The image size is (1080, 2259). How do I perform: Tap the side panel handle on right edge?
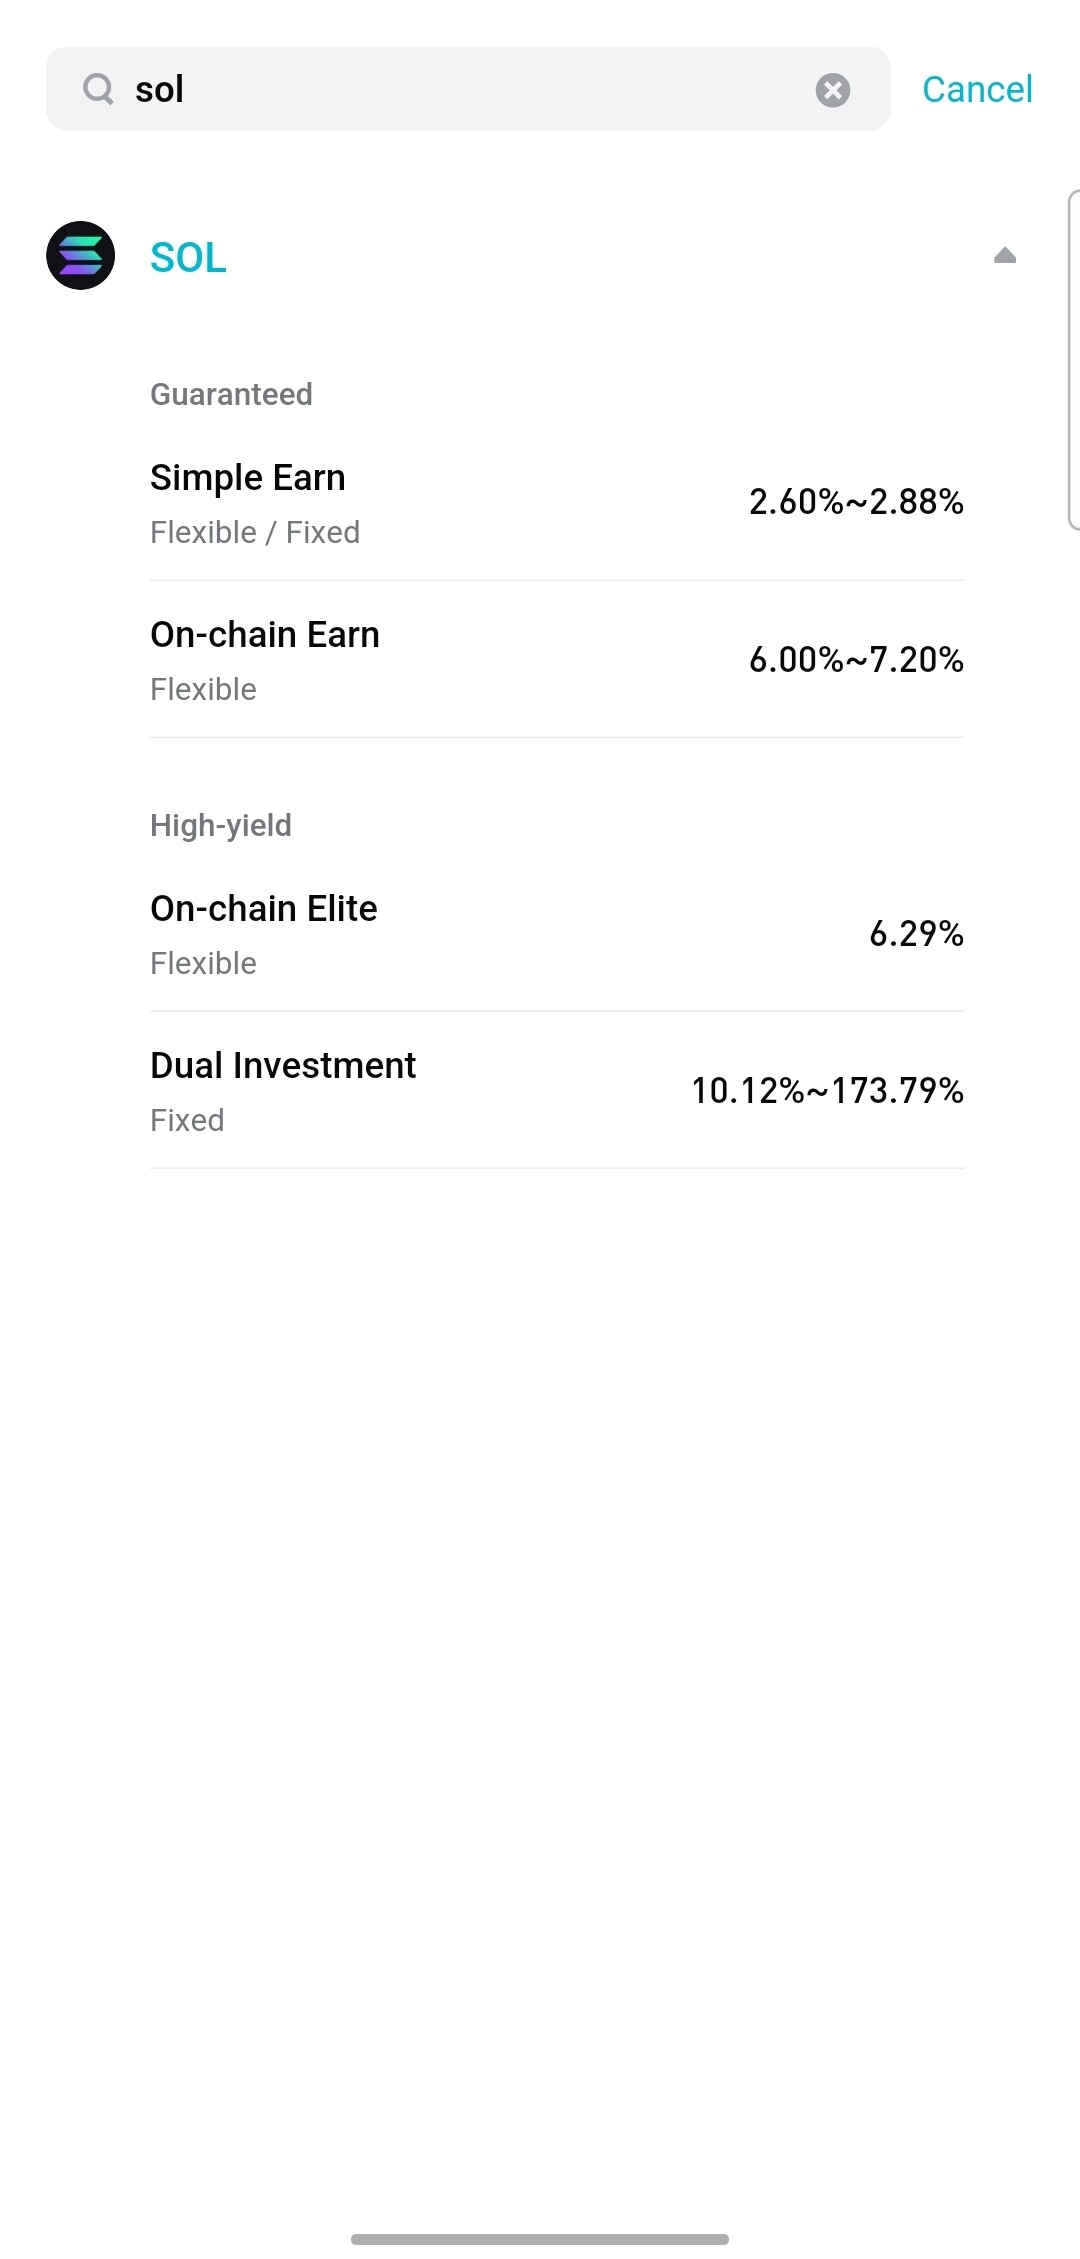[x=1073, y=360]
